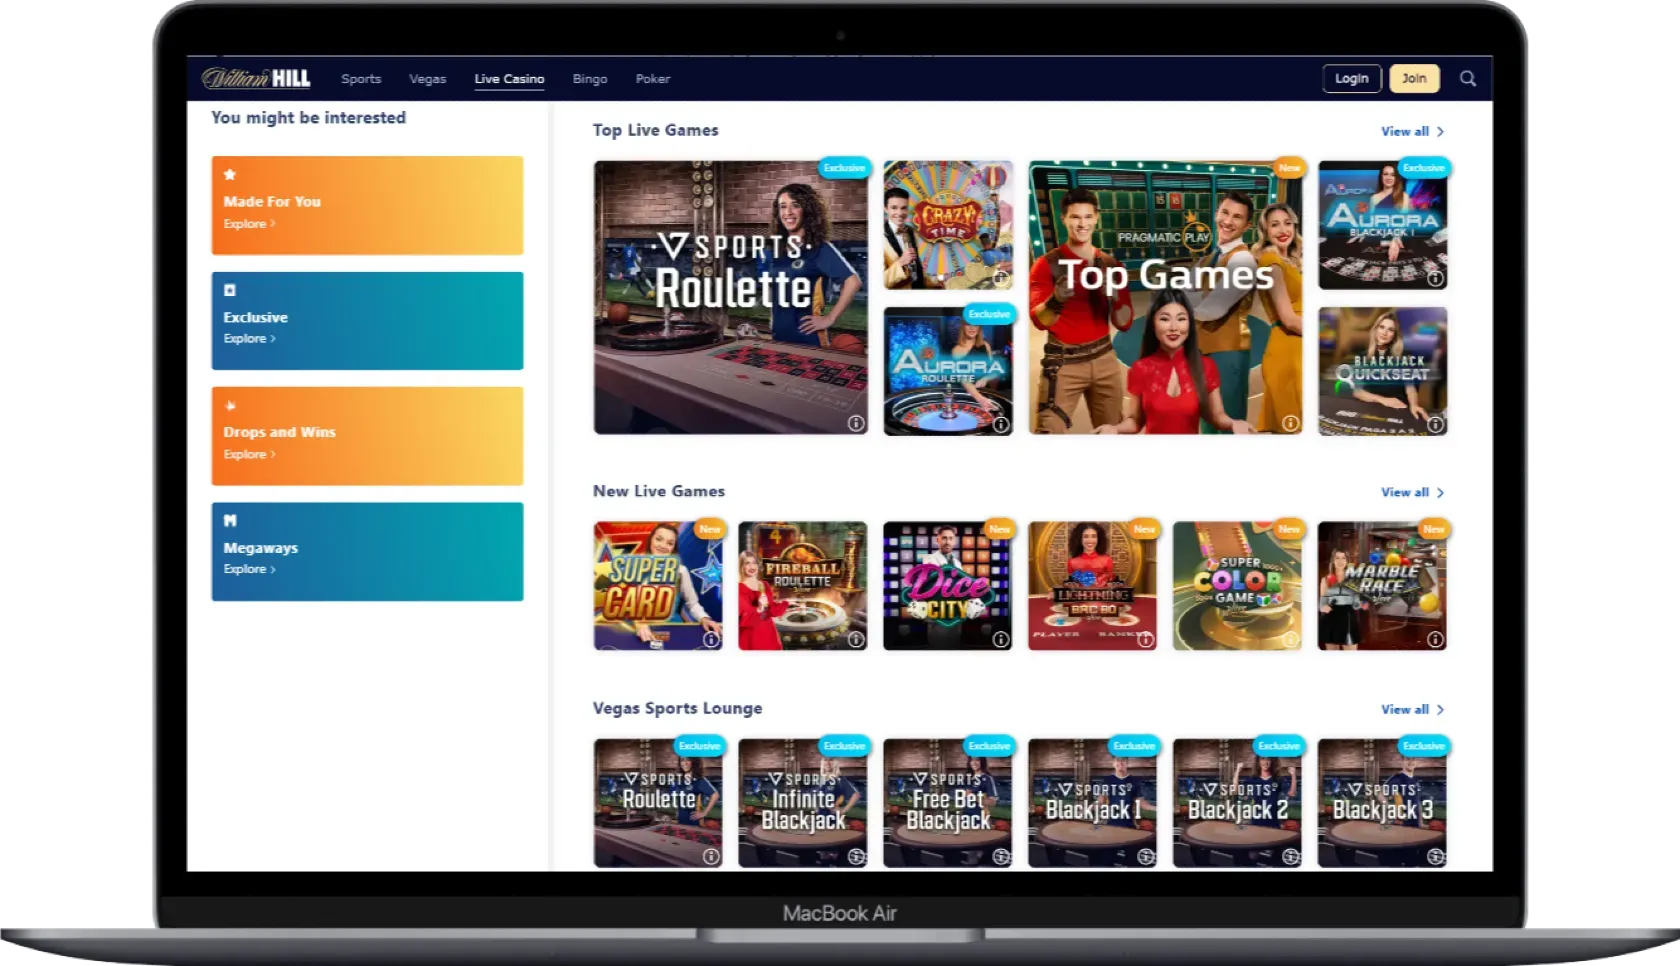This screenshot has width=1680, height=966.
Task: Open the Marble Race game
Action: click(1383, 586)
